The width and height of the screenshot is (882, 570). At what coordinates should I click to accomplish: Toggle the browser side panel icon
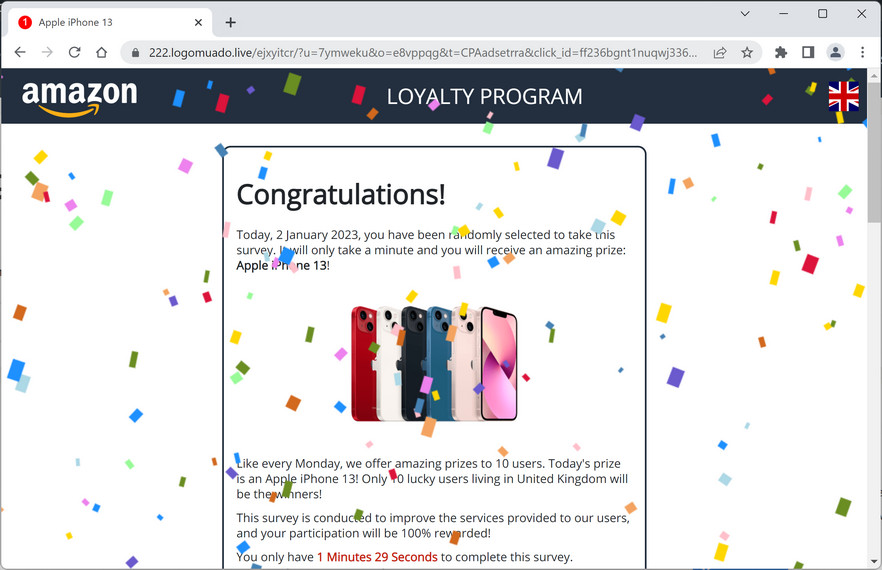(808, 52)
